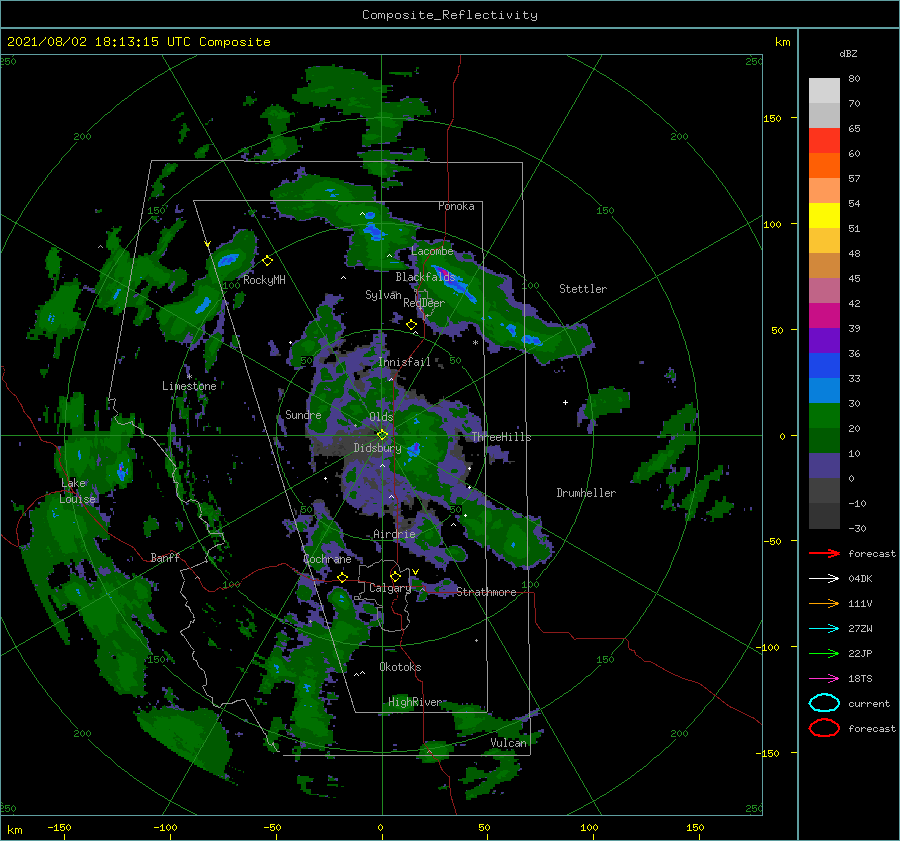Screen dimensions: 900x841
Task: Click the red forecast arrow in legend
Action: tap(824, 553)
